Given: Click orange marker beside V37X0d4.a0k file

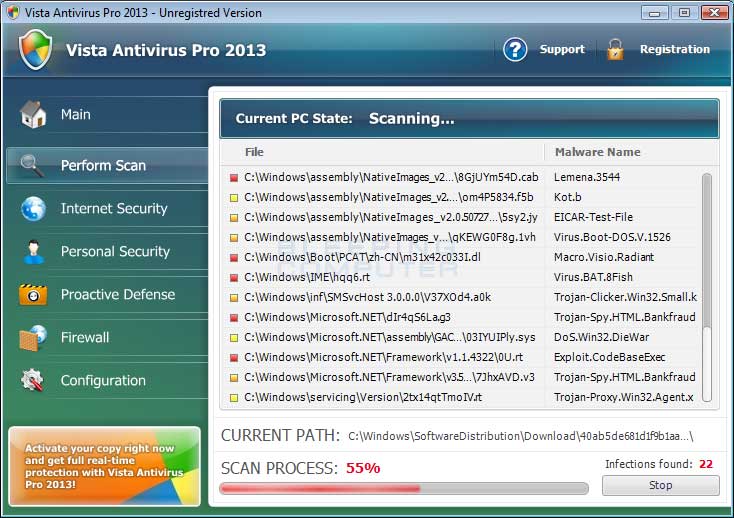Looking at the screenshot, I should tap(234, 298).
